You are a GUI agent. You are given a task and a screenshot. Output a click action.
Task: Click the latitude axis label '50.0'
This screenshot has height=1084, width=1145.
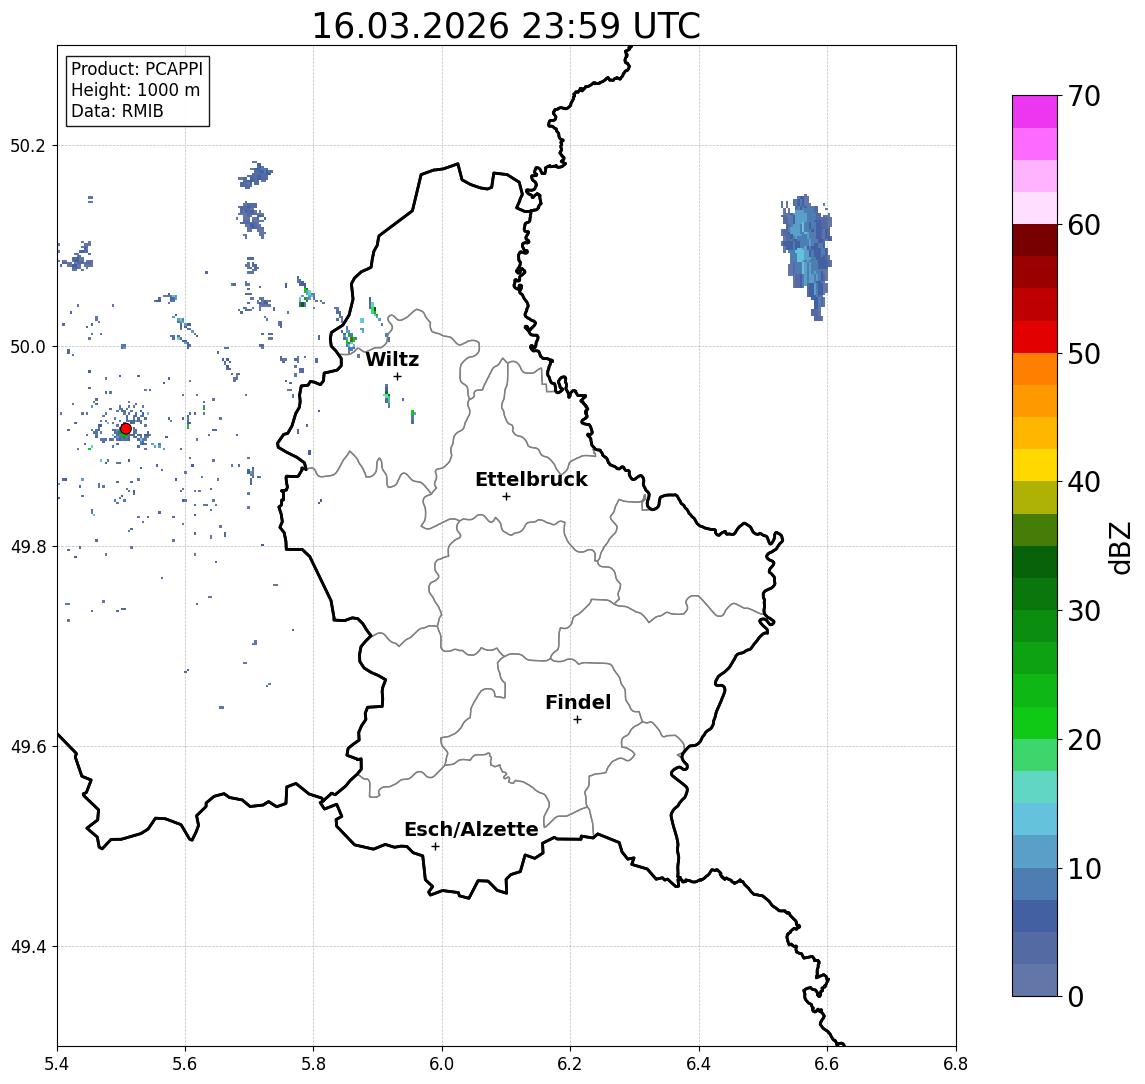(x=27, y=346)
